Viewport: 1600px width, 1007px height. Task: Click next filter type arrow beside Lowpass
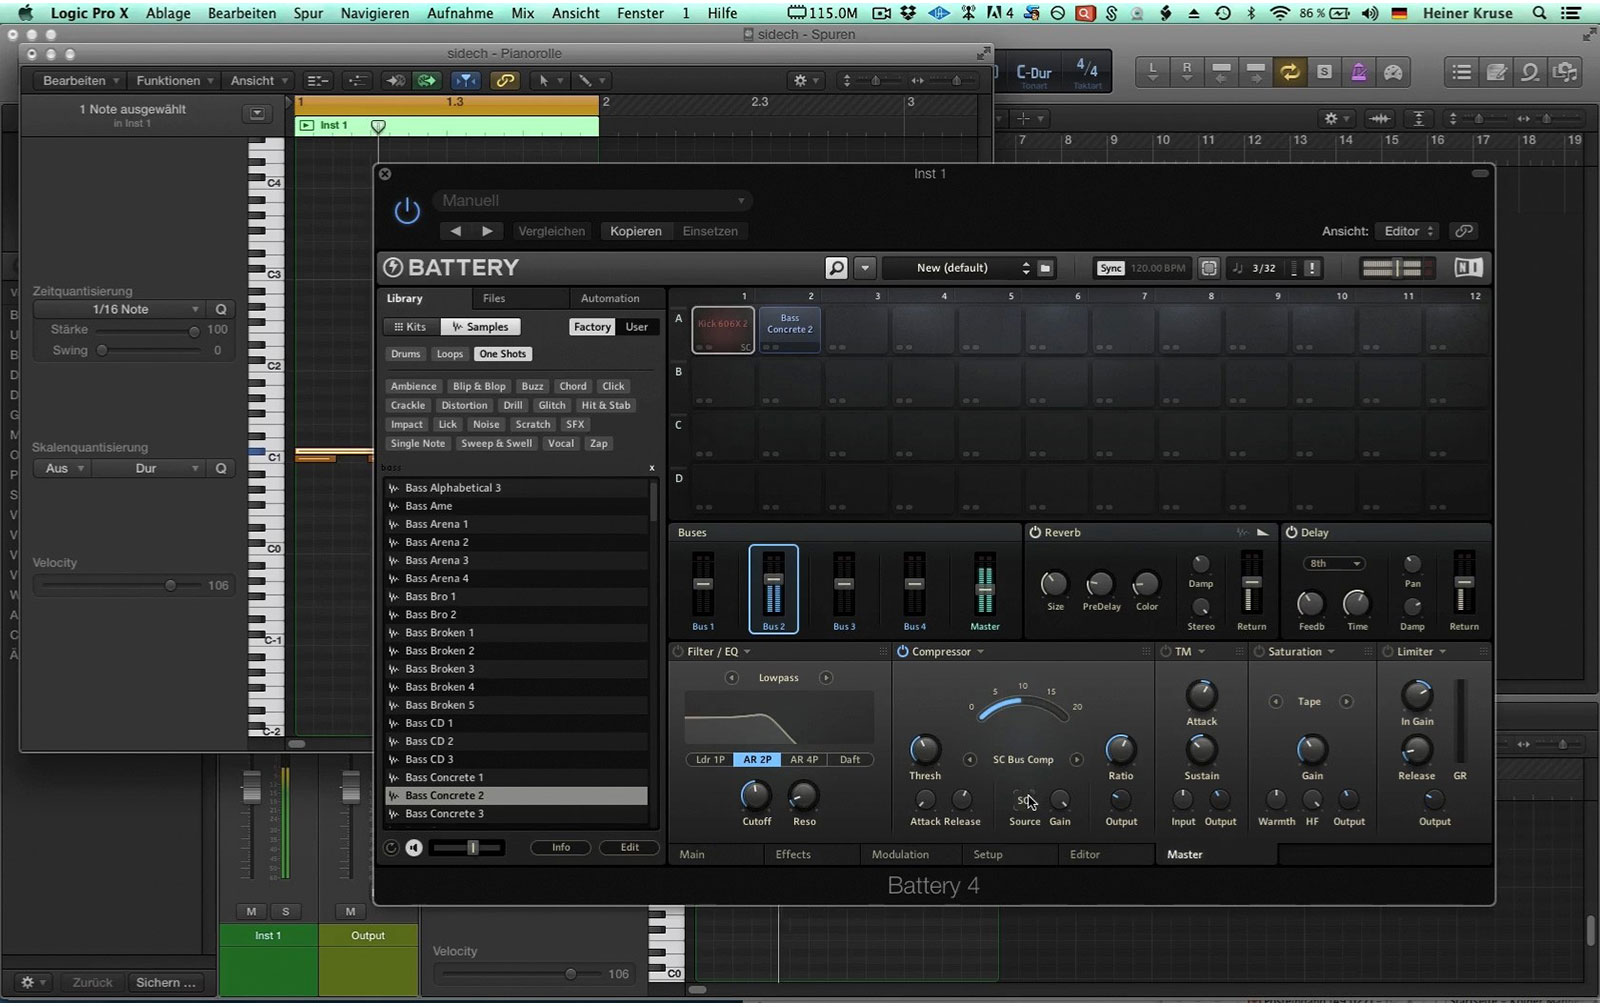coord(826,678)
